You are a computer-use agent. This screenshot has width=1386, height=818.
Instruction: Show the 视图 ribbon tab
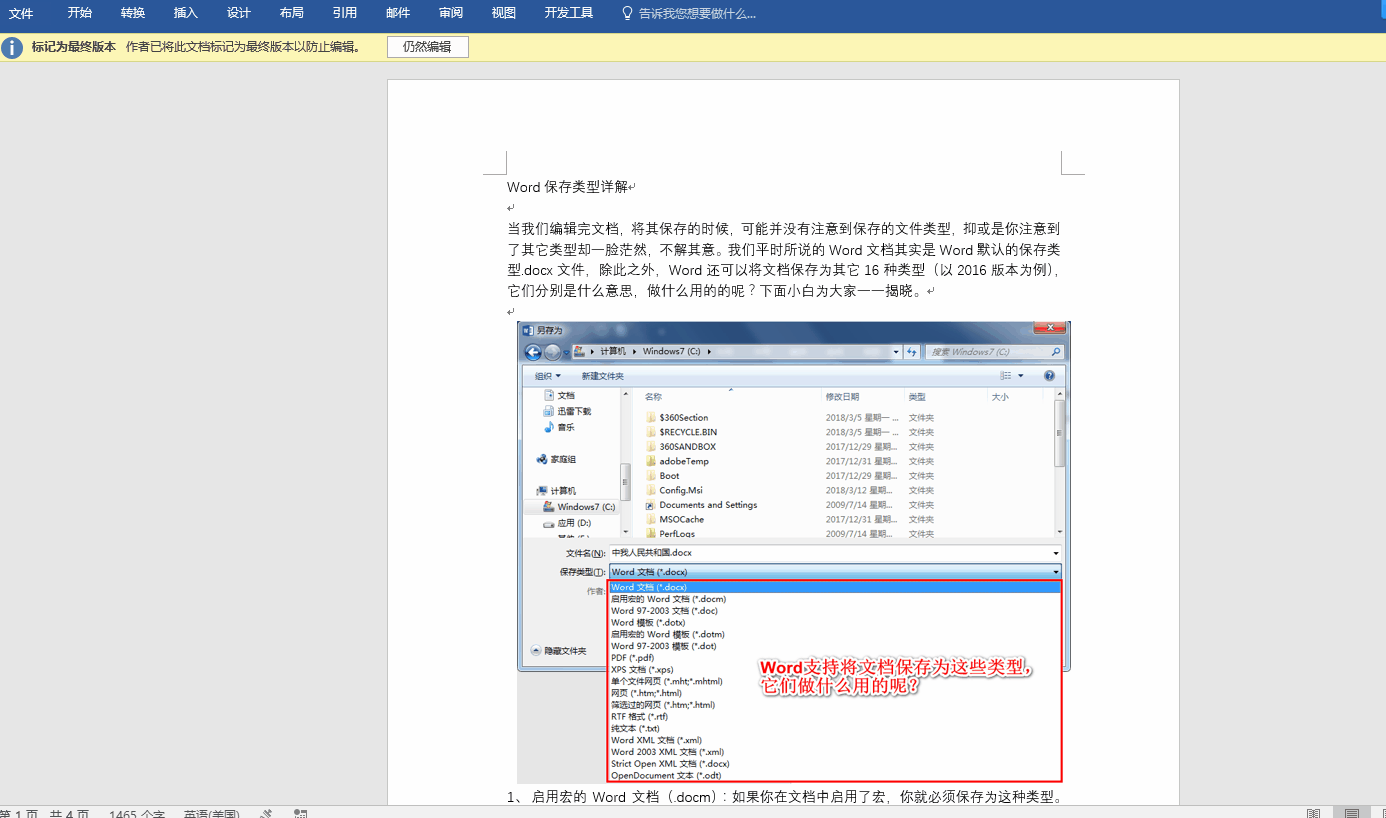[x=504, y=13]
